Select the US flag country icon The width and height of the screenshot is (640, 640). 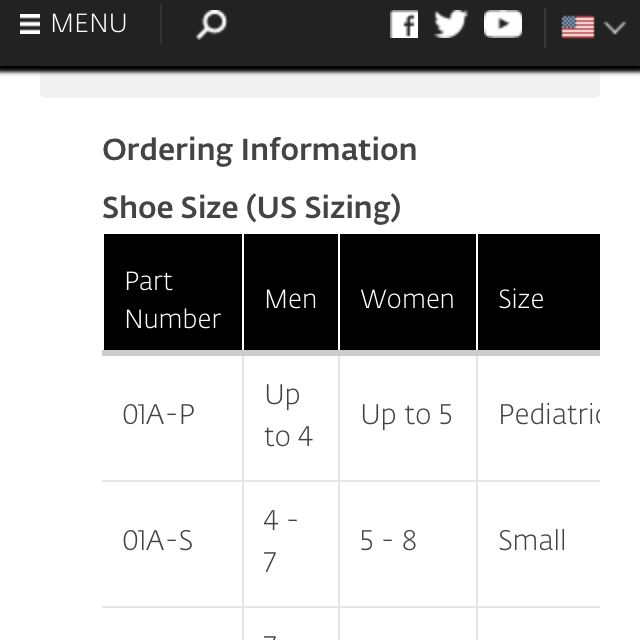578,27
